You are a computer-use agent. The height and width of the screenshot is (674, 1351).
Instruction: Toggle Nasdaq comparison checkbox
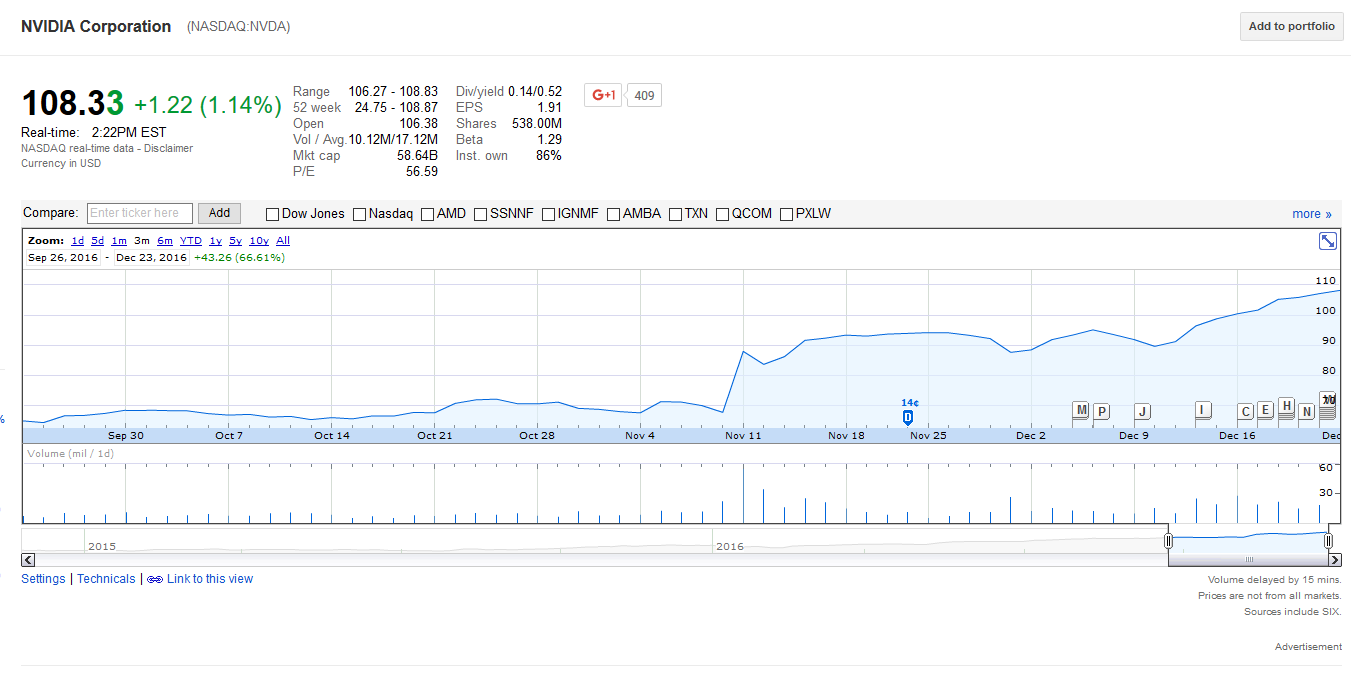[359, 214]
